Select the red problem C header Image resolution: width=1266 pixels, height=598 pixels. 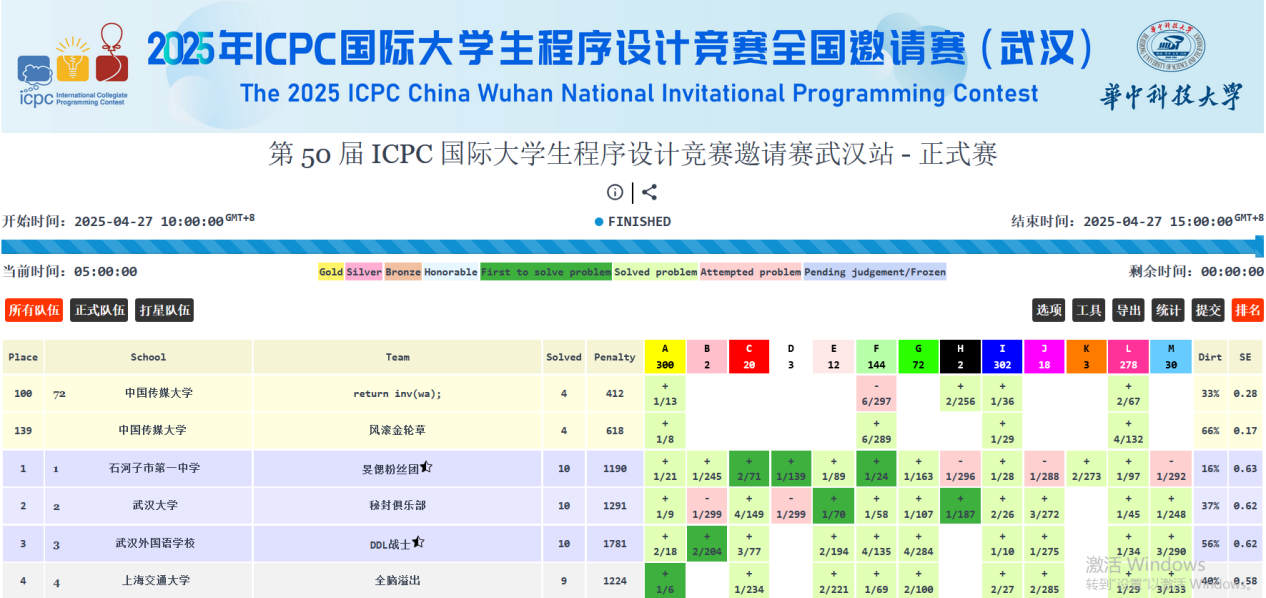[748, 357]
